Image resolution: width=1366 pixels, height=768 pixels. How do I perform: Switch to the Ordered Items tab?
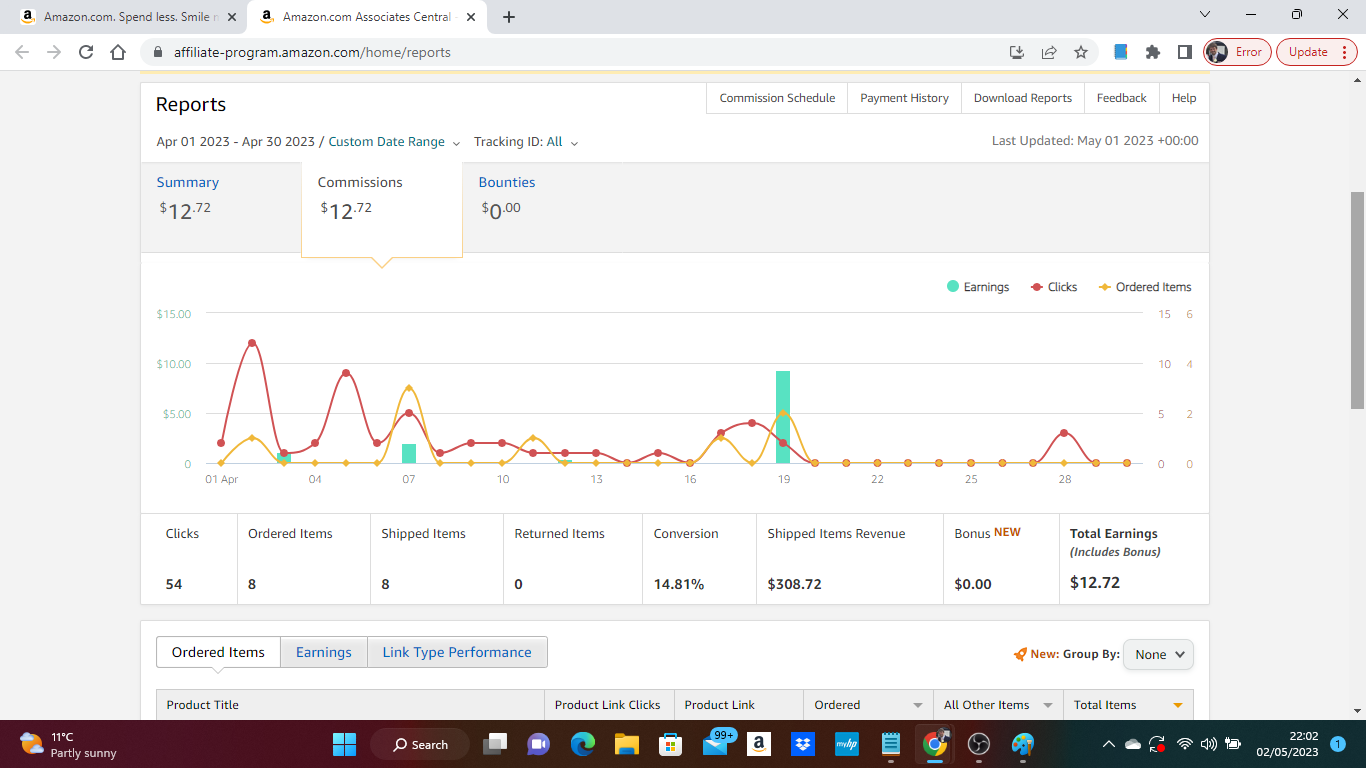pos(218,652)
